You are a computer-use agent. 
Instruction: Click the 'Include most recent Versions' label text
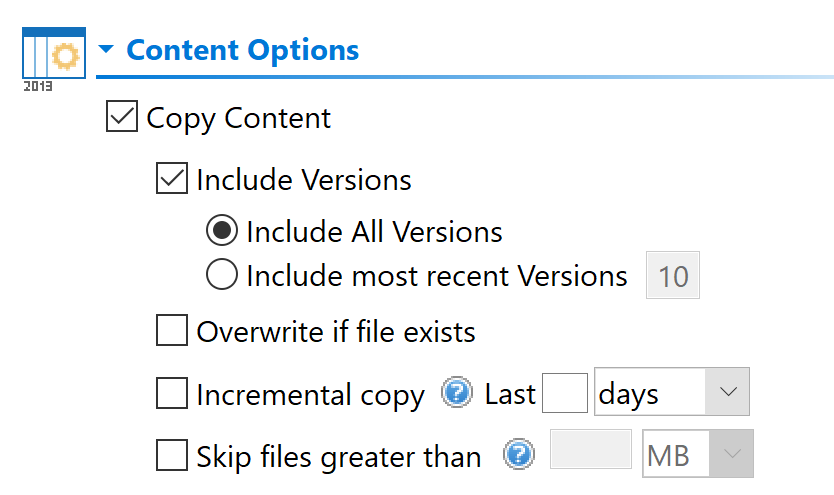click(436, 275)
